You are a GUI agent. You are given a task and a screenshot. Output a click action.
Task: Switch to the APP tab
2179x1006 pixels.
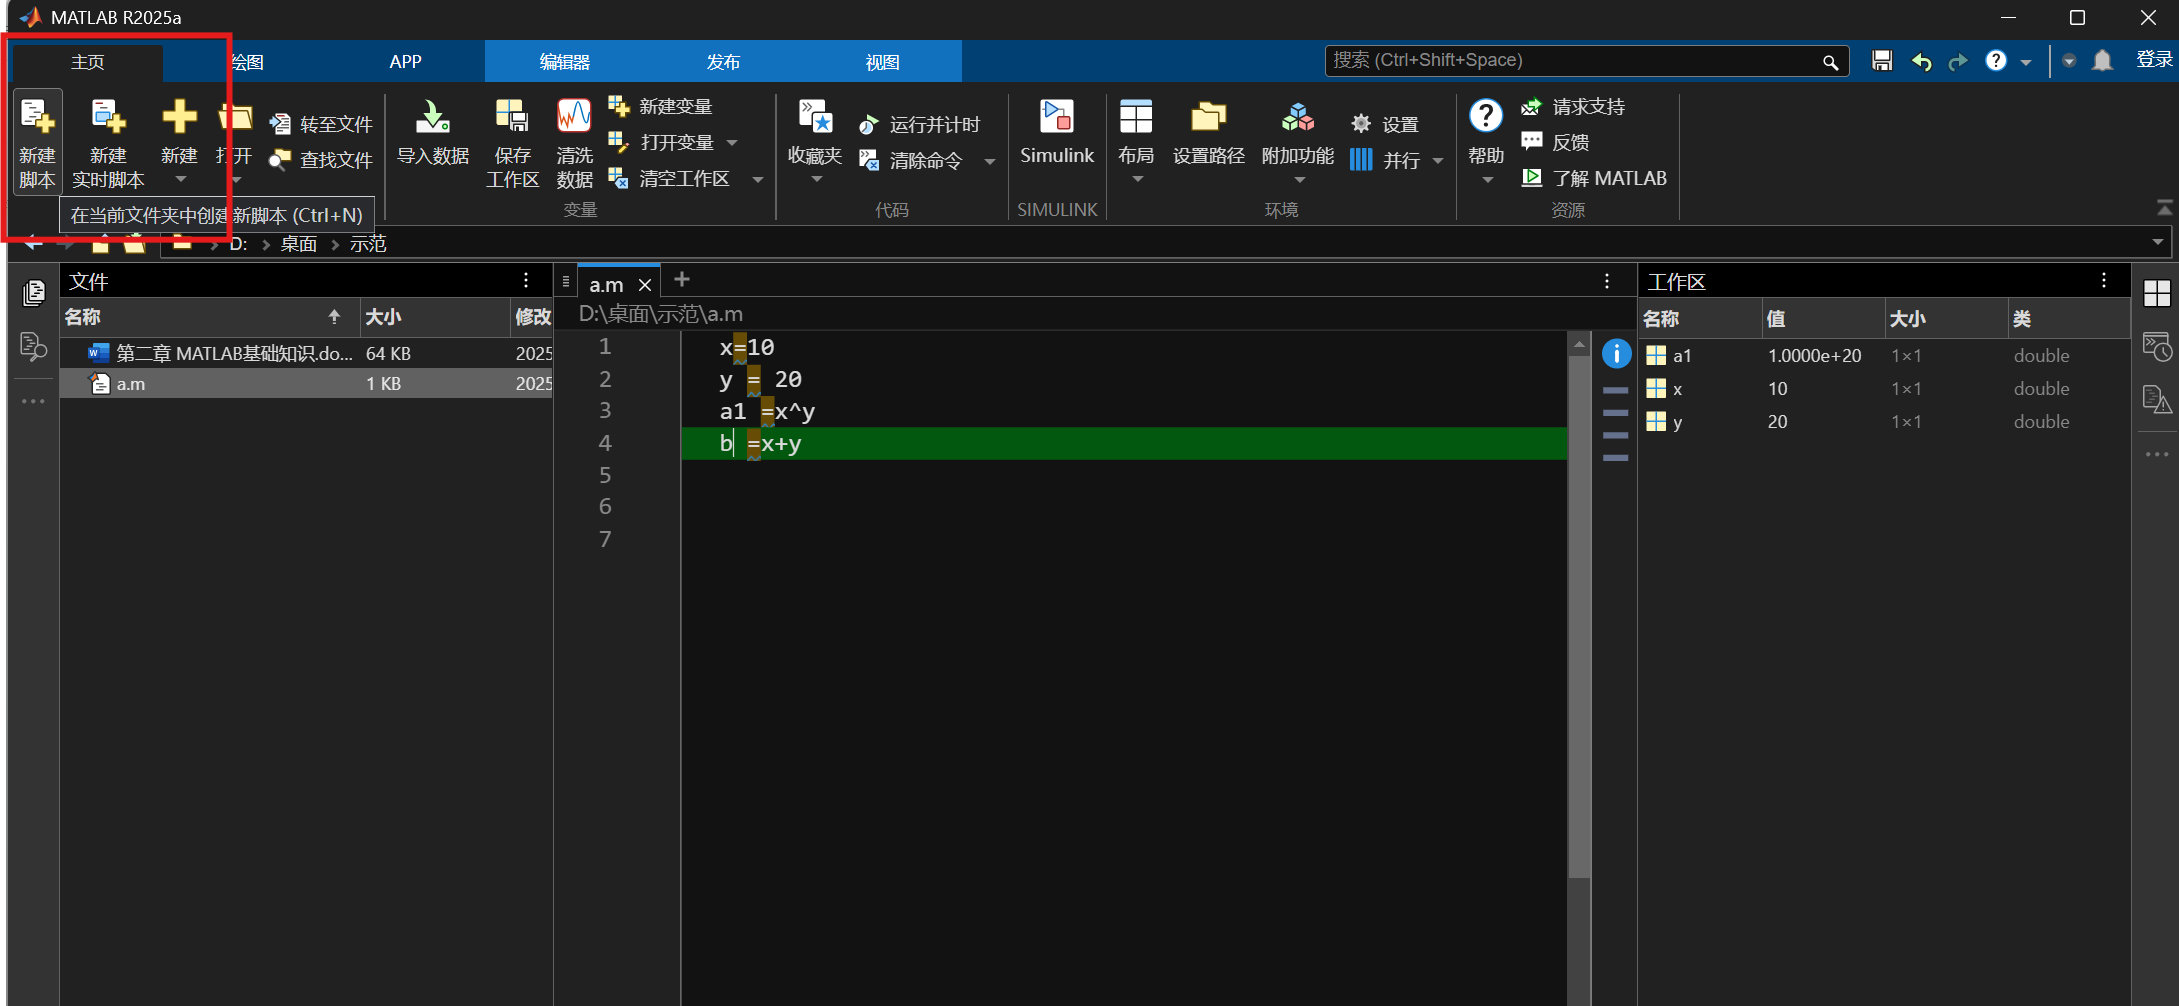(x=405, y=62)
